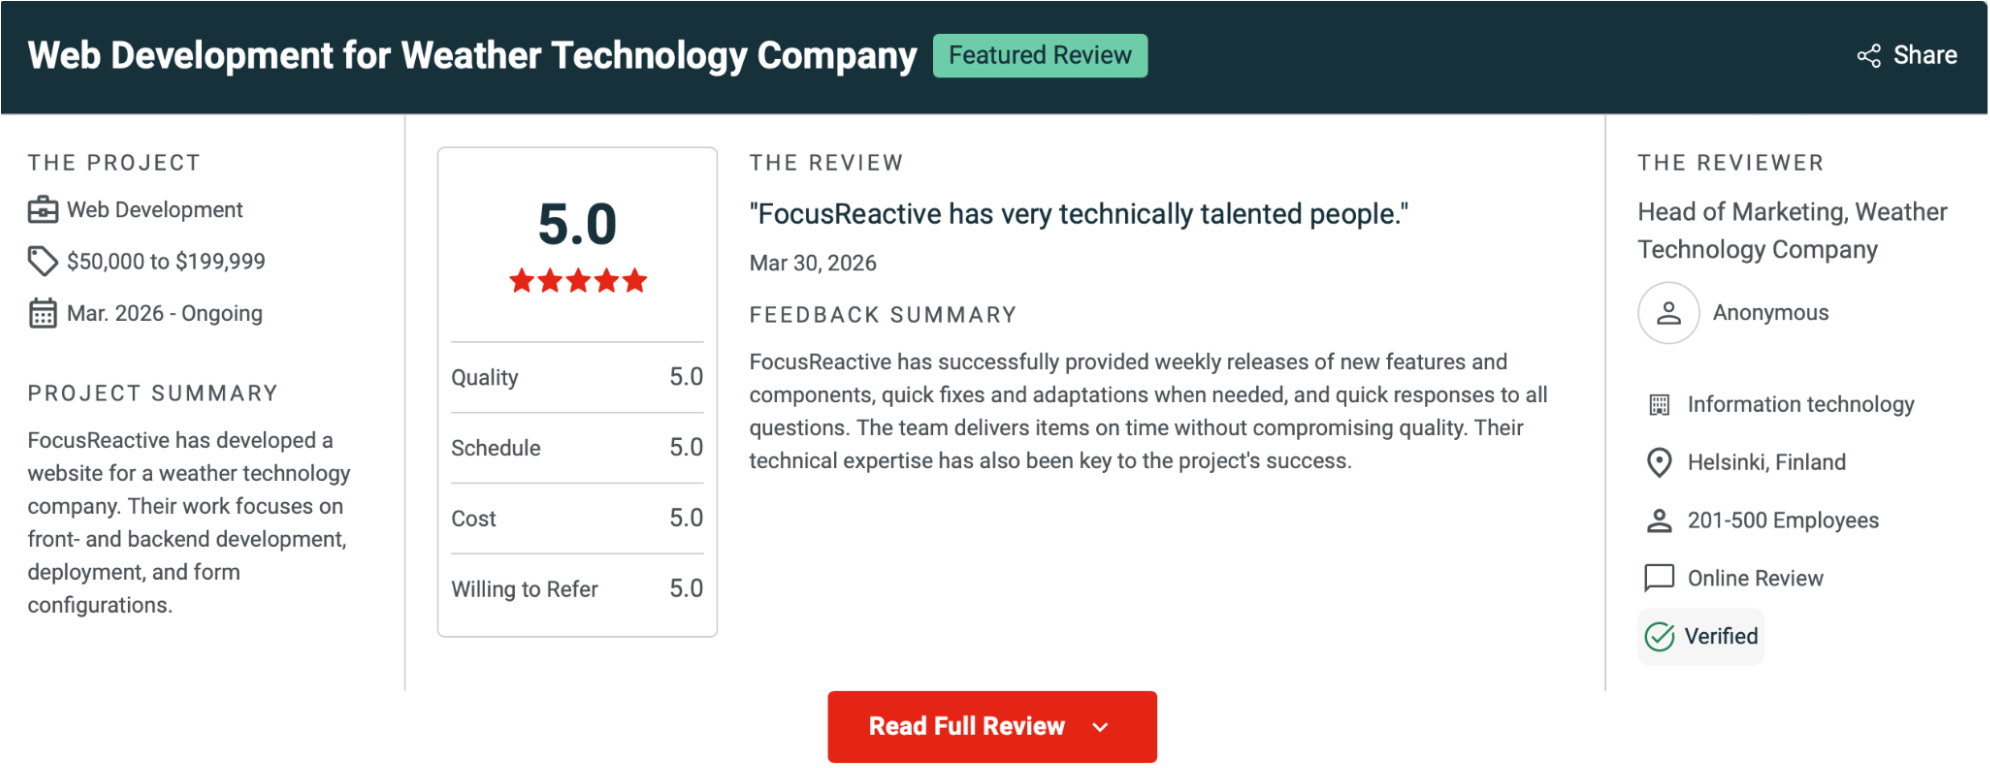Viewport: 1990px width, 768px height.
Task: Select the Quality rating row
Action: click(x=577, y=378)
